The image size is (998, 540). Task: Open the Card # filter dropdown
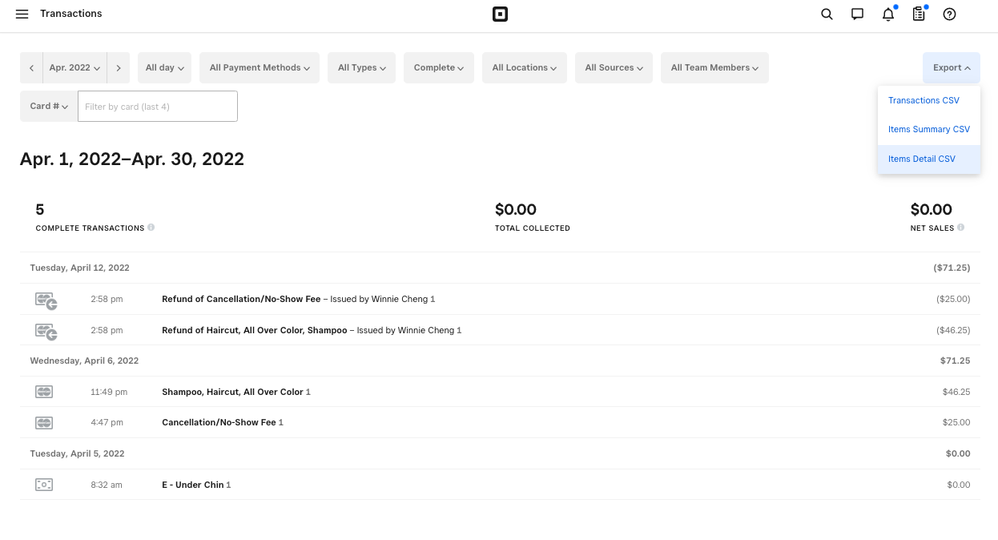click(49, 106)
